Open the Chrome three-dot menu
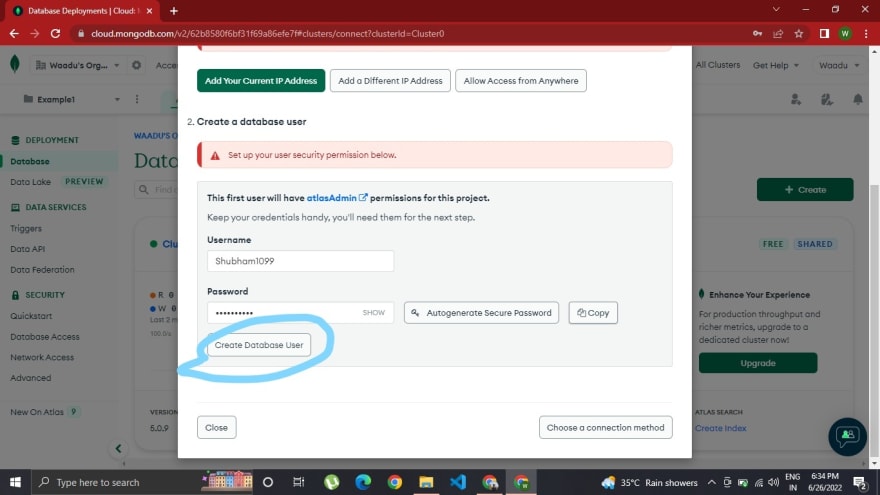880x495 pixels. [x=866, y=34]
